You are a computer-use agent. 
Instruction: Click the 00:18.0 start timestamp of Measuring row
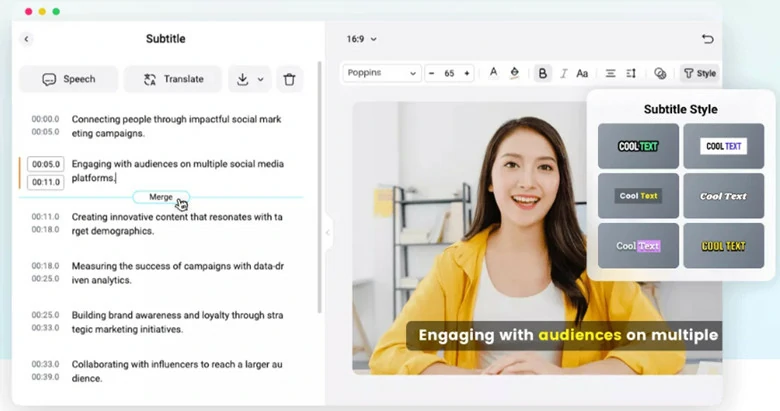[45, 266]
